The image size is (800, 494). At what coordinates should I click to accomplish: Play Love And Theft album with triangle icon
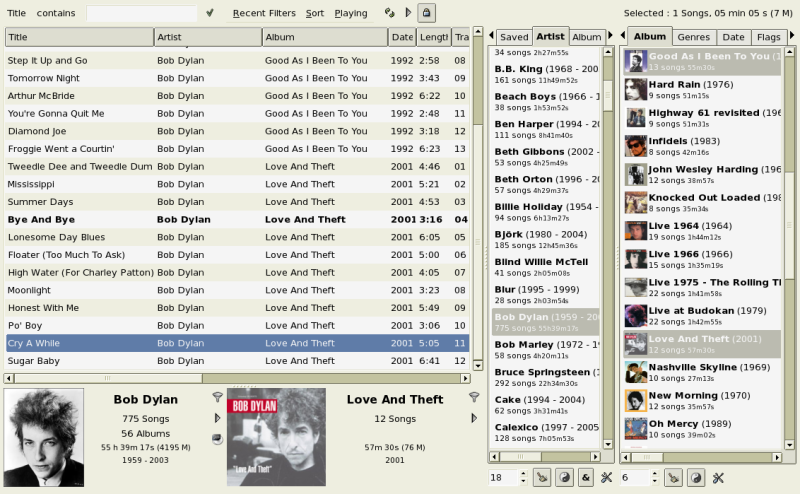pos(474,418)
